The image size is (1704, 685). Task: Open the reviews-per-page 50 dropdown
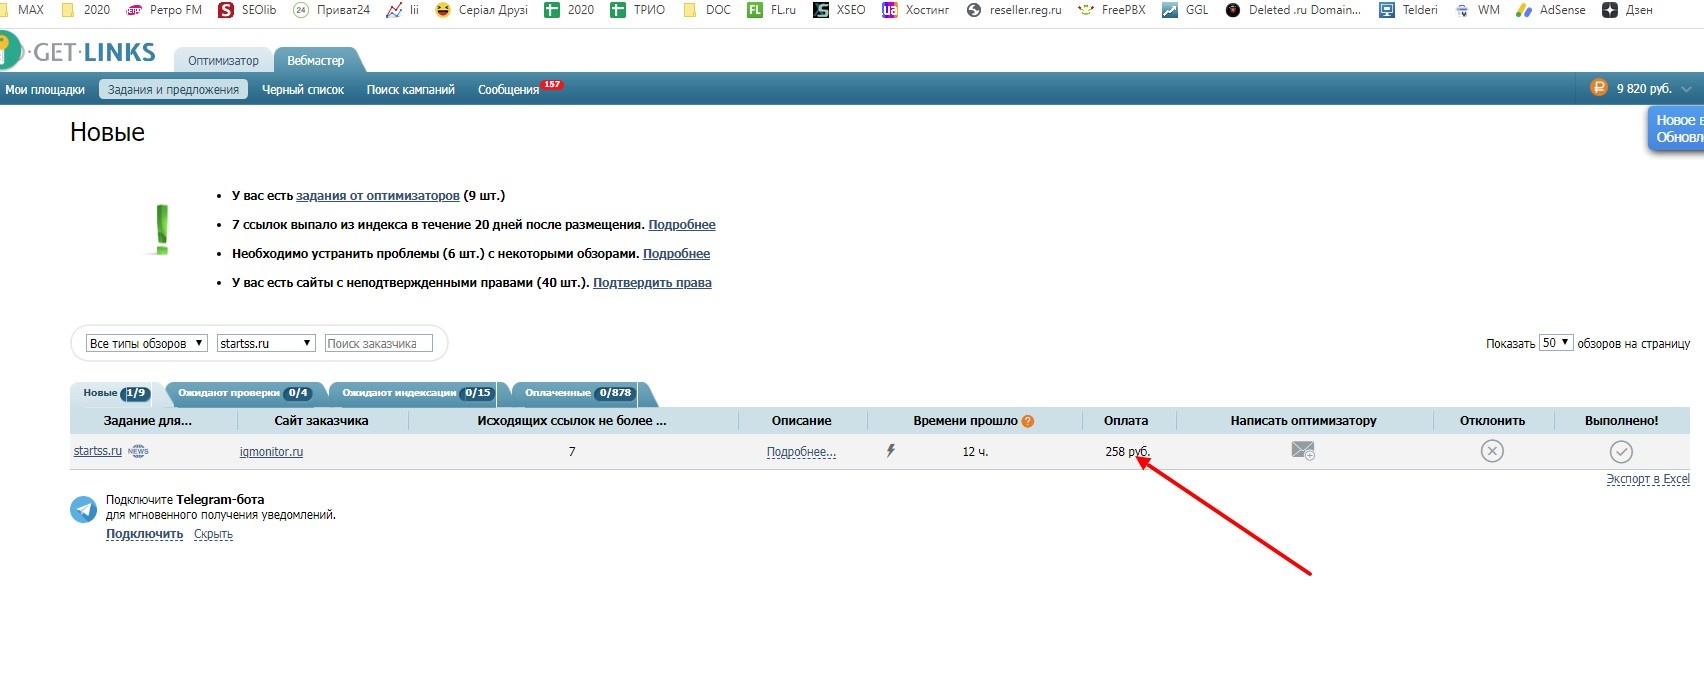[x=1556, y=343]
